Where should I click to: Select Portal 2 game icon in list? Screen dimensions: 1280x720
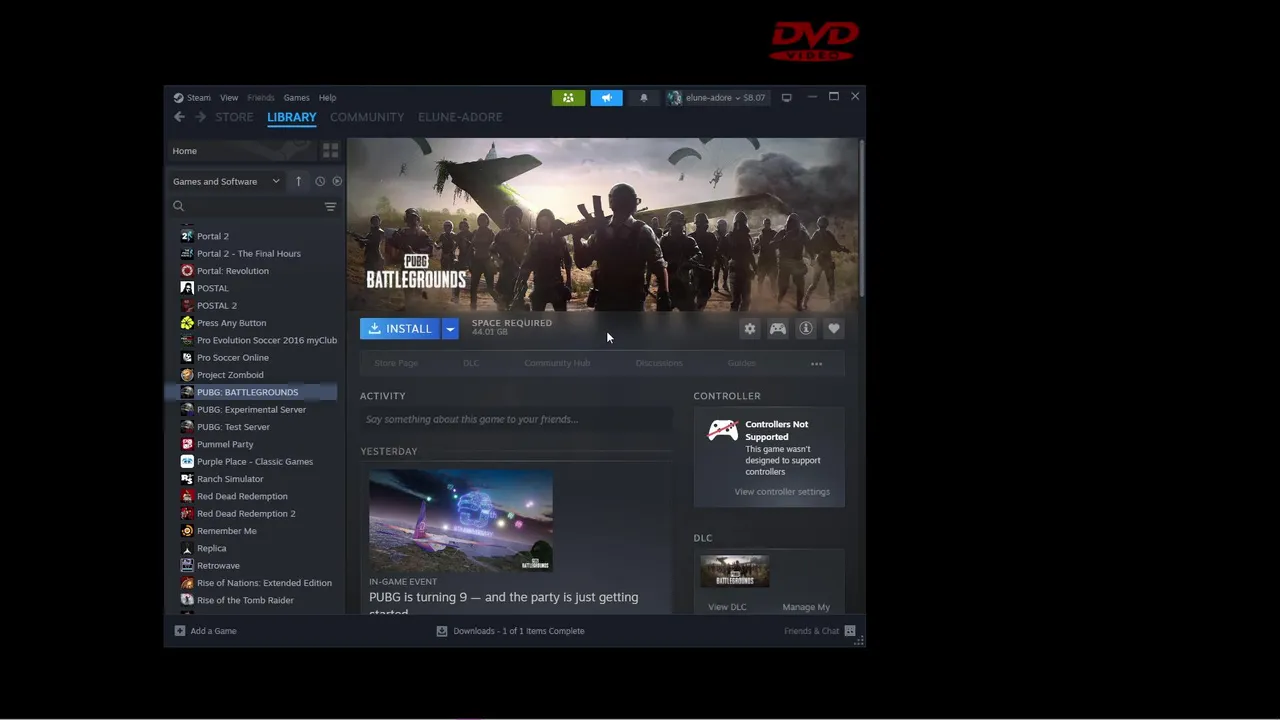[187, 236]
